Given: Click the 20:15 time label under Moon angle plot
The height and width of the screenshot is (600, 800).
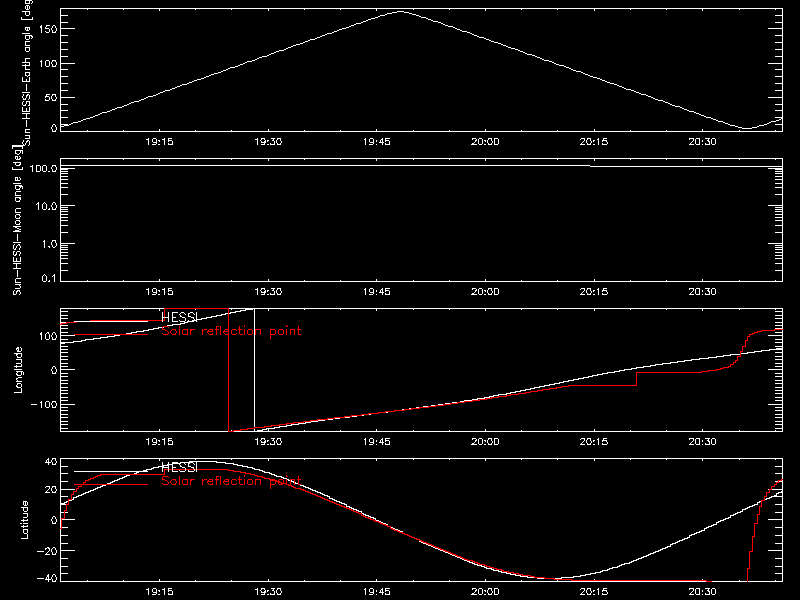Looking at the screenshot, I should pos(594,292).
